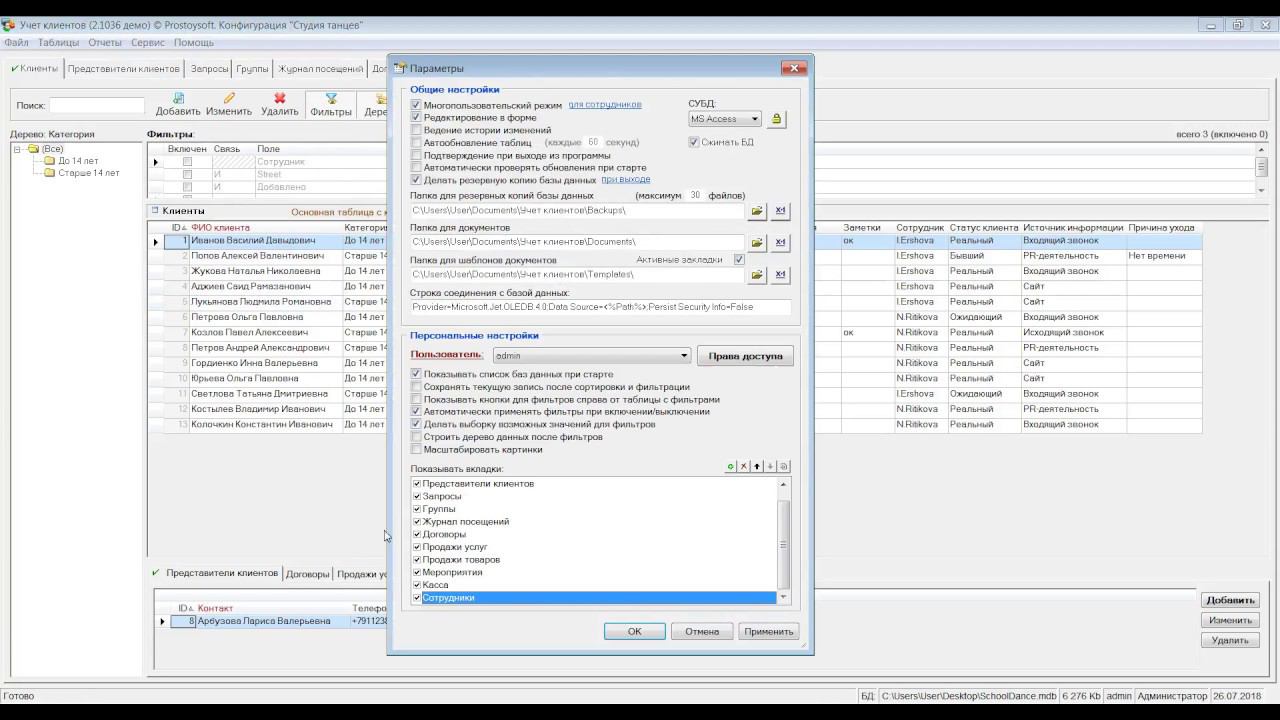Toggle Показывать список баз данных при старте
This screenshot has width=1280, height=720.
click(x=416, y=374)
